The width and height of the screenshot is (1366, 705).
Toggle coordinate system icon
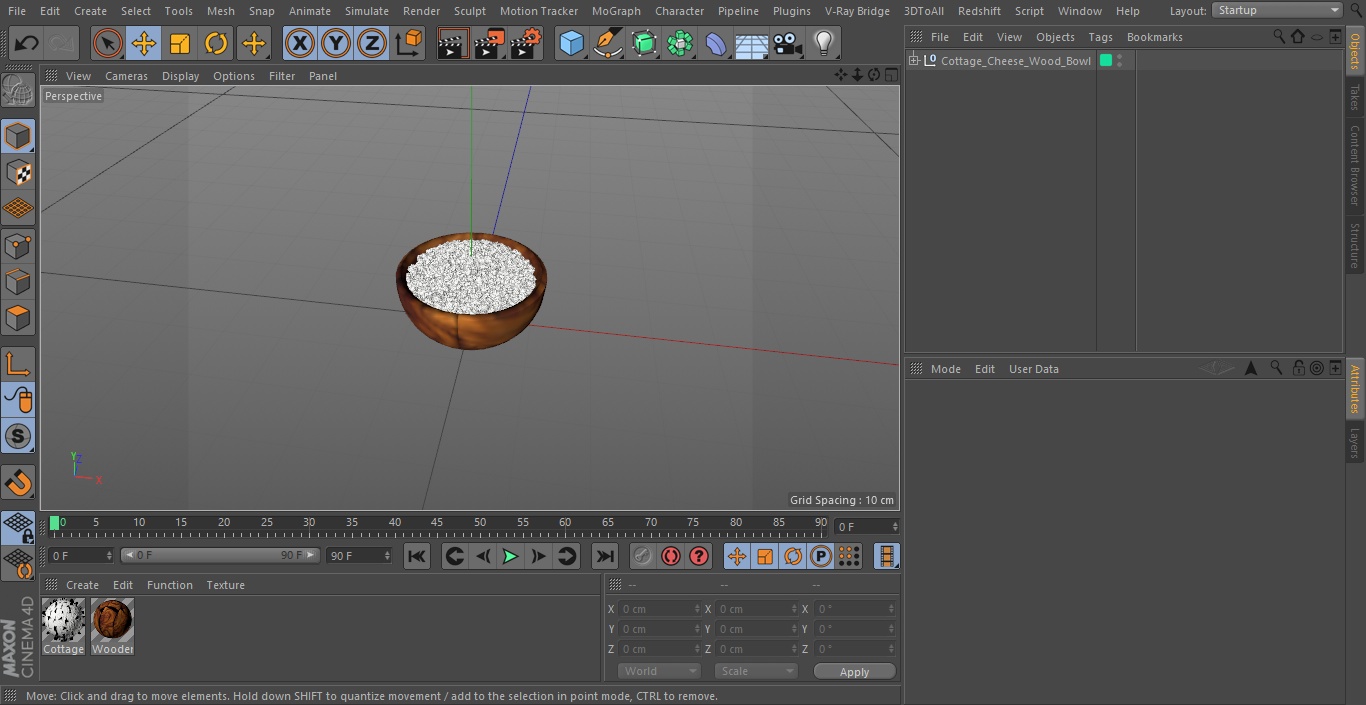coord(409,43)
